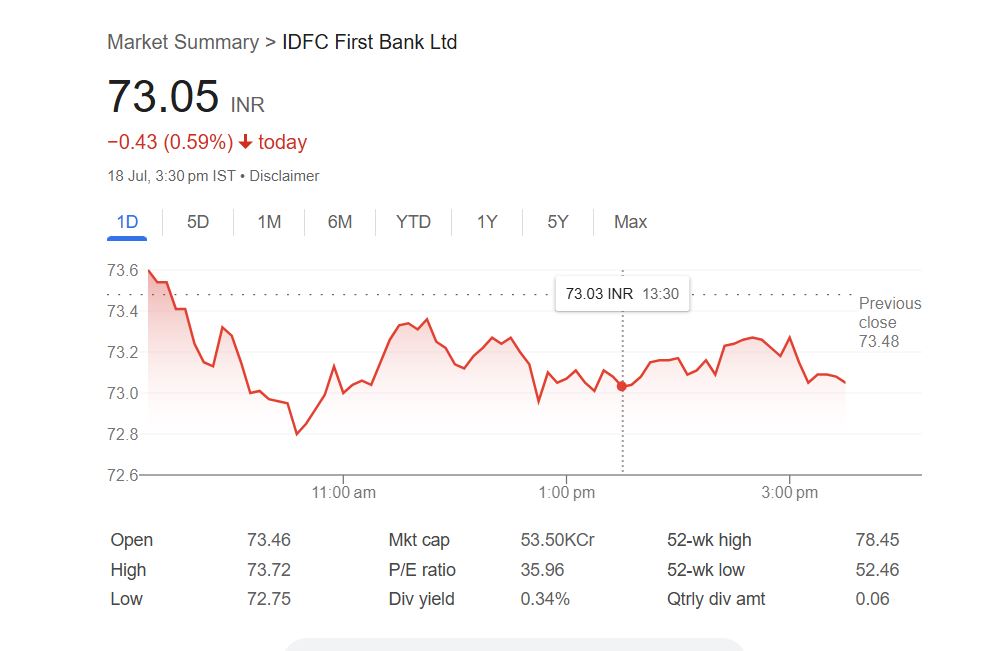
Task: View the 5Y chart range
Action: coord(558,222)
